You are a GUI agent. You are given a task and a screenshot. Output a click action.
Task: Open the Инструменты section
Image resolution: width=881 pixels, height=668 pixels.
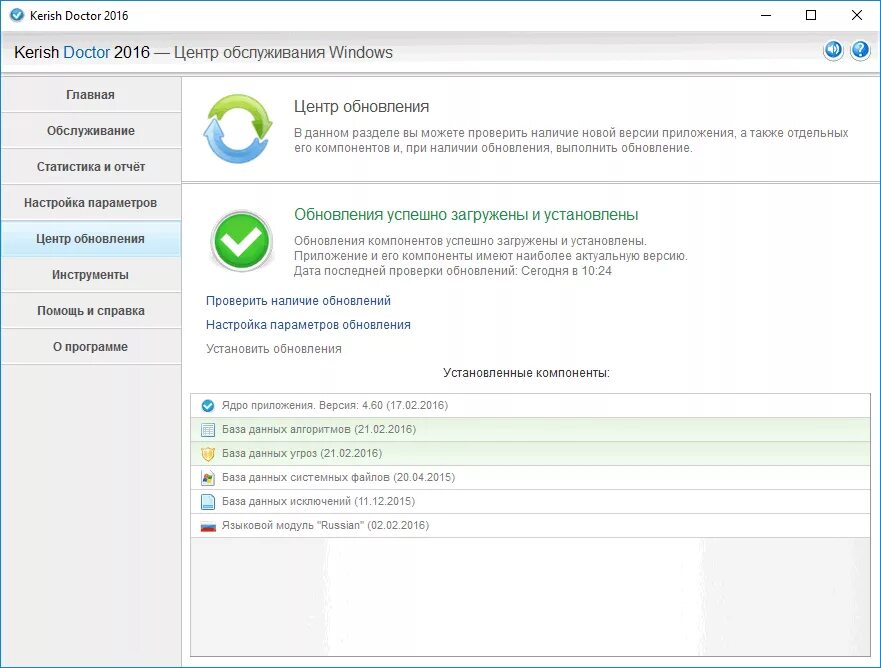(90, 274)
